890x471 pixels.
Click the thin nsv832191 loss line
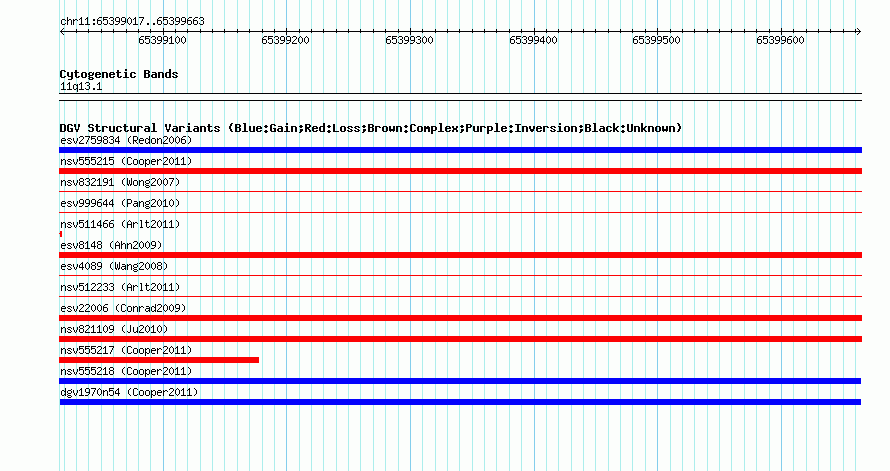point(460,192)
